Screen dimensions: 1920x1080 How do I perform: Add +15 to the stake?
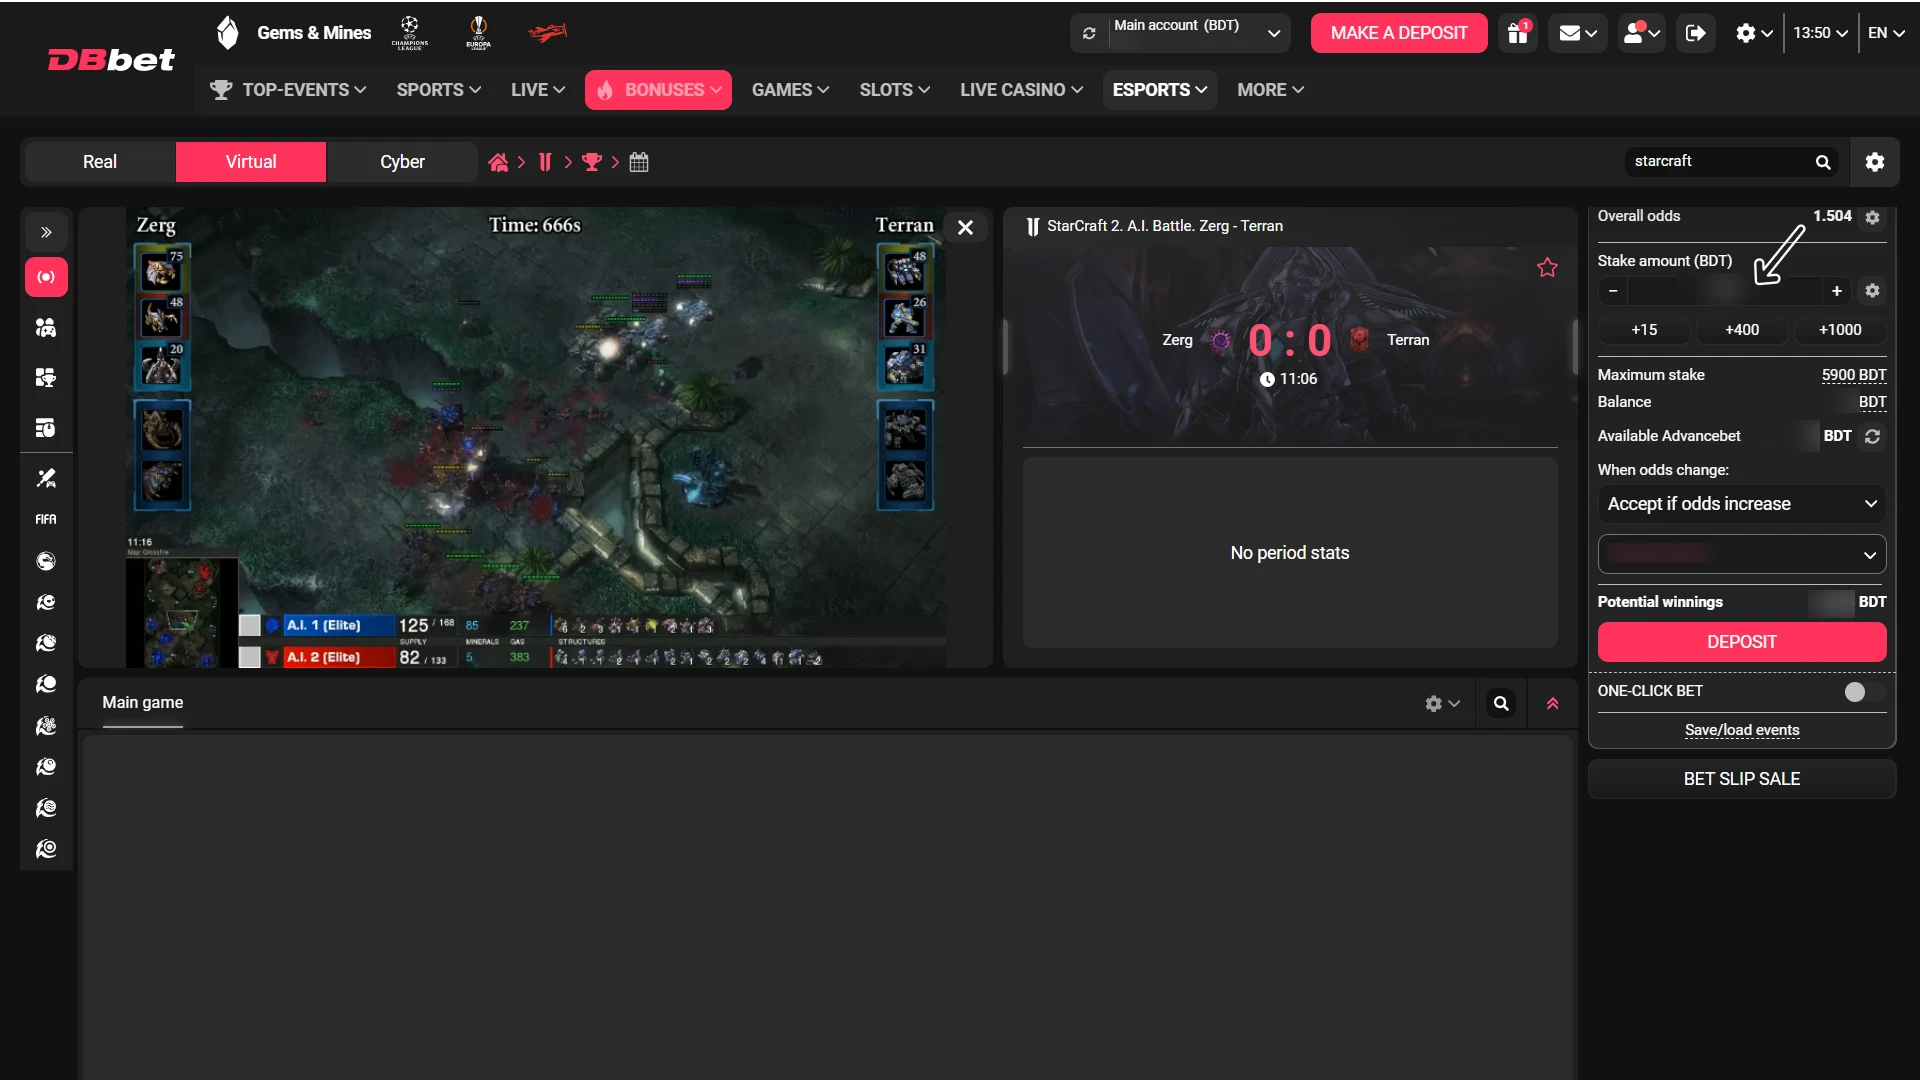point(1644,330)
